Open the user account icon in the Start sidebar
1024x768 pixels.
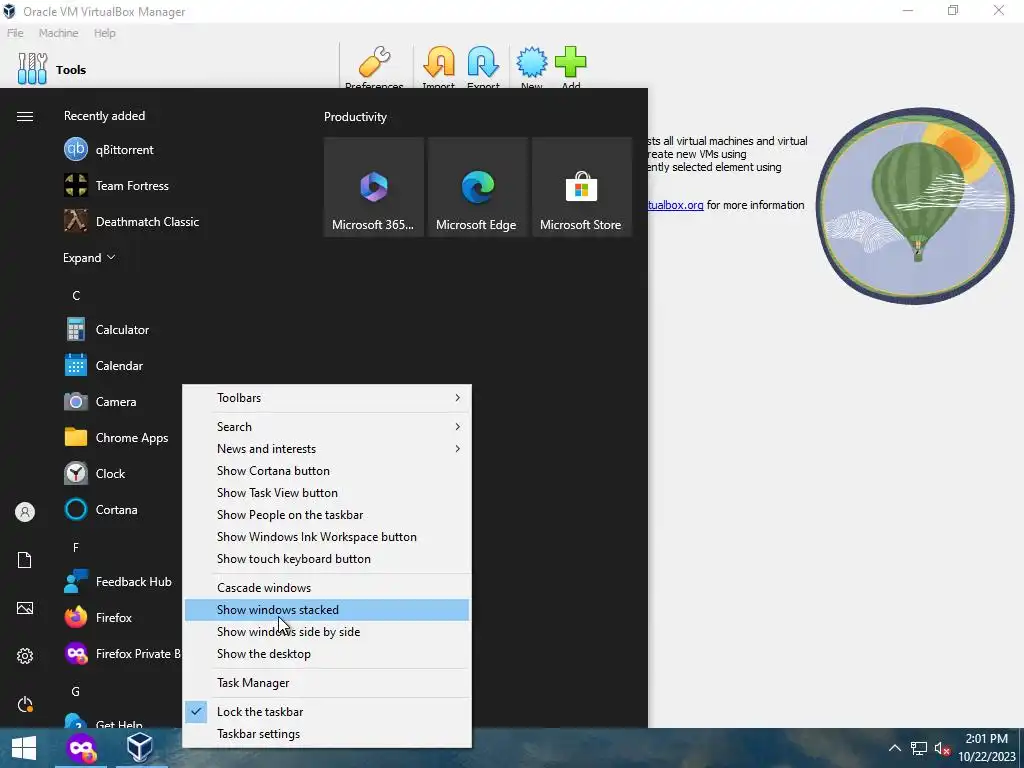(25, 512)
